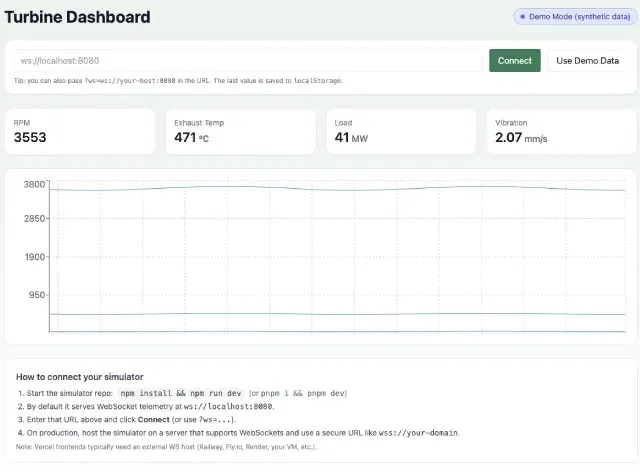This screenshot has height=475, width=640.
Task: Click the How to connect your simulator heading
Action: tap(79, 376)
